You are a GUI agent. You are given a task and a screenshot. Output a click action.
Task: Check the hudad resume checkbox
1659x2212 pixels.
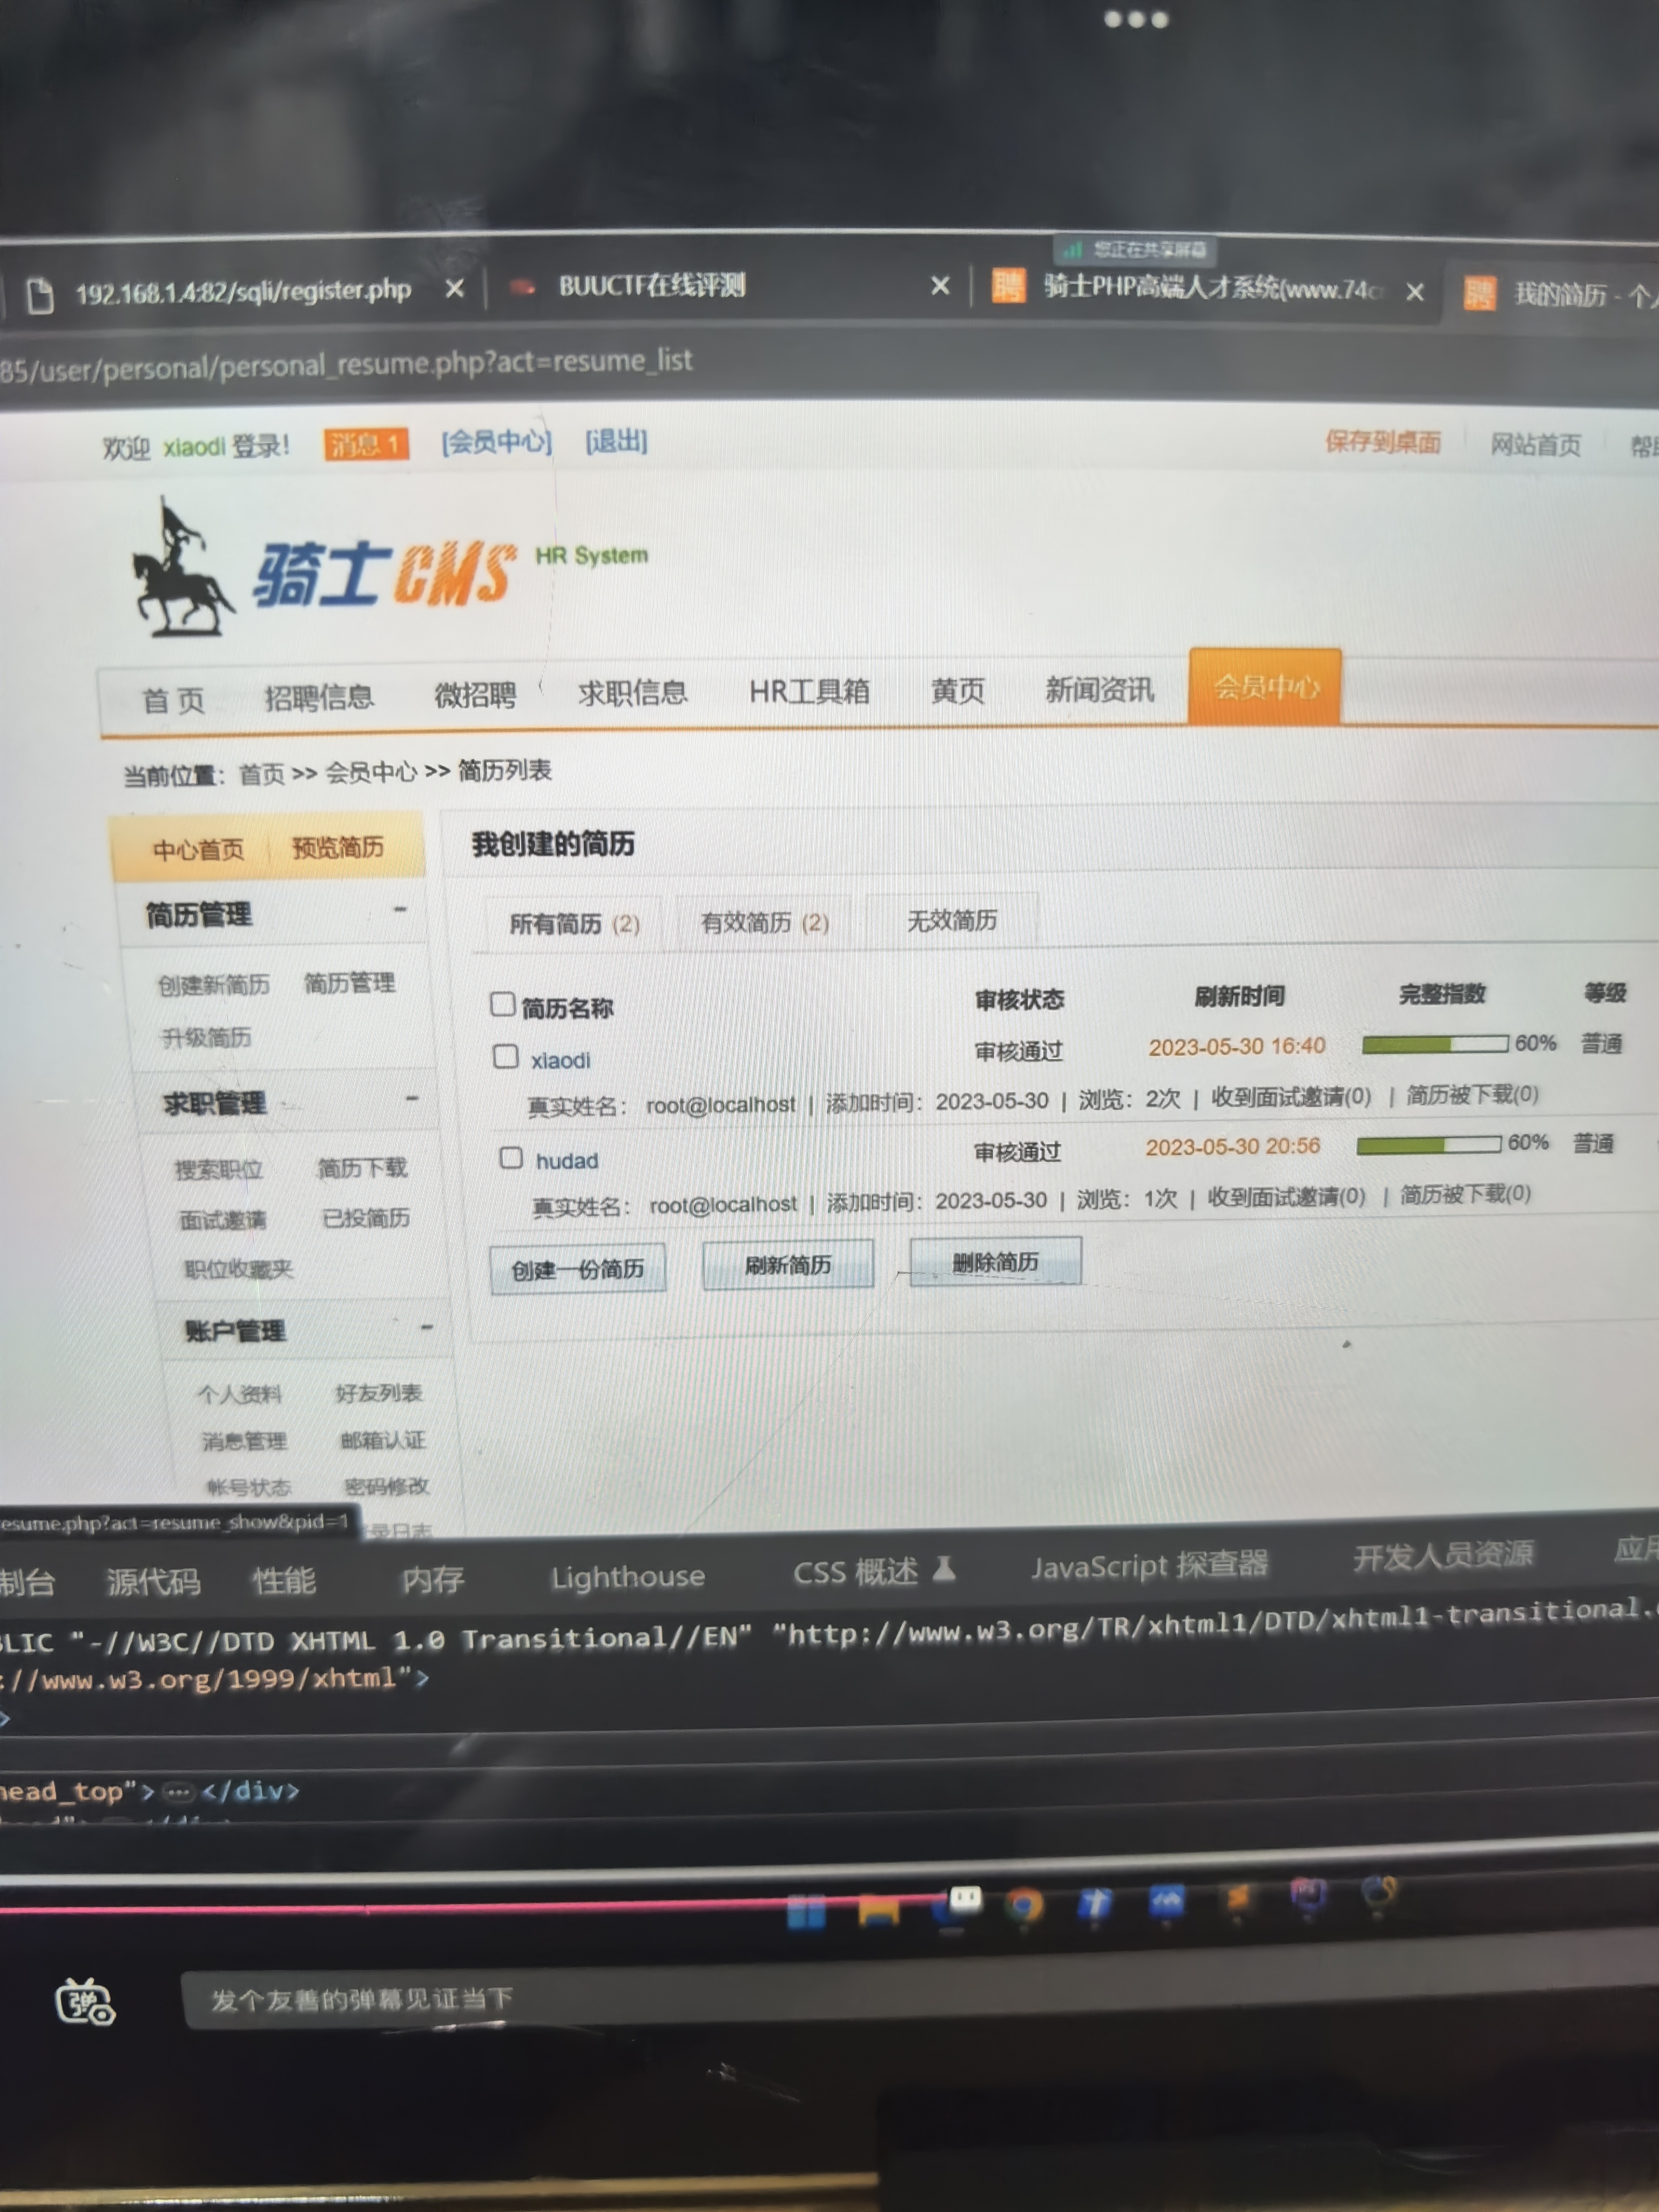(x=511, y=1157)
